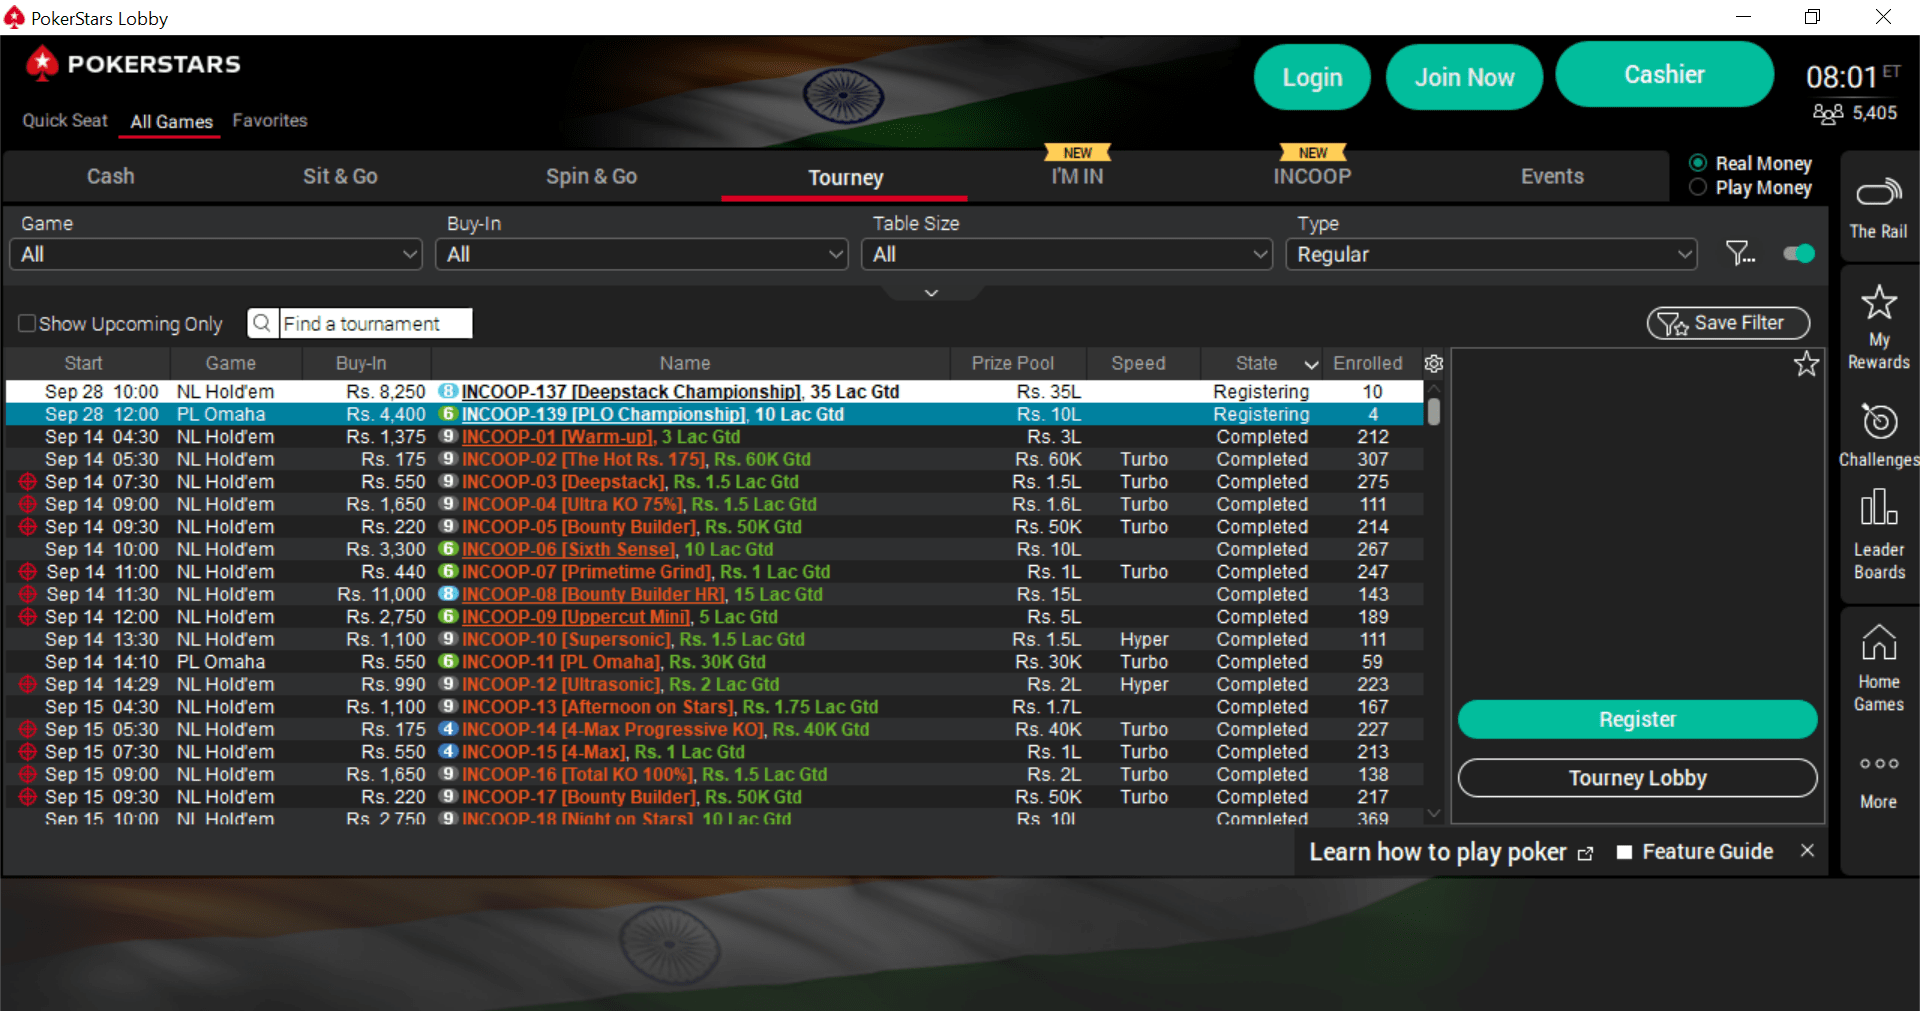1920x1011 pixels.
Task: Select the Real Money radio button
Action: click(x=1697, y=162)
